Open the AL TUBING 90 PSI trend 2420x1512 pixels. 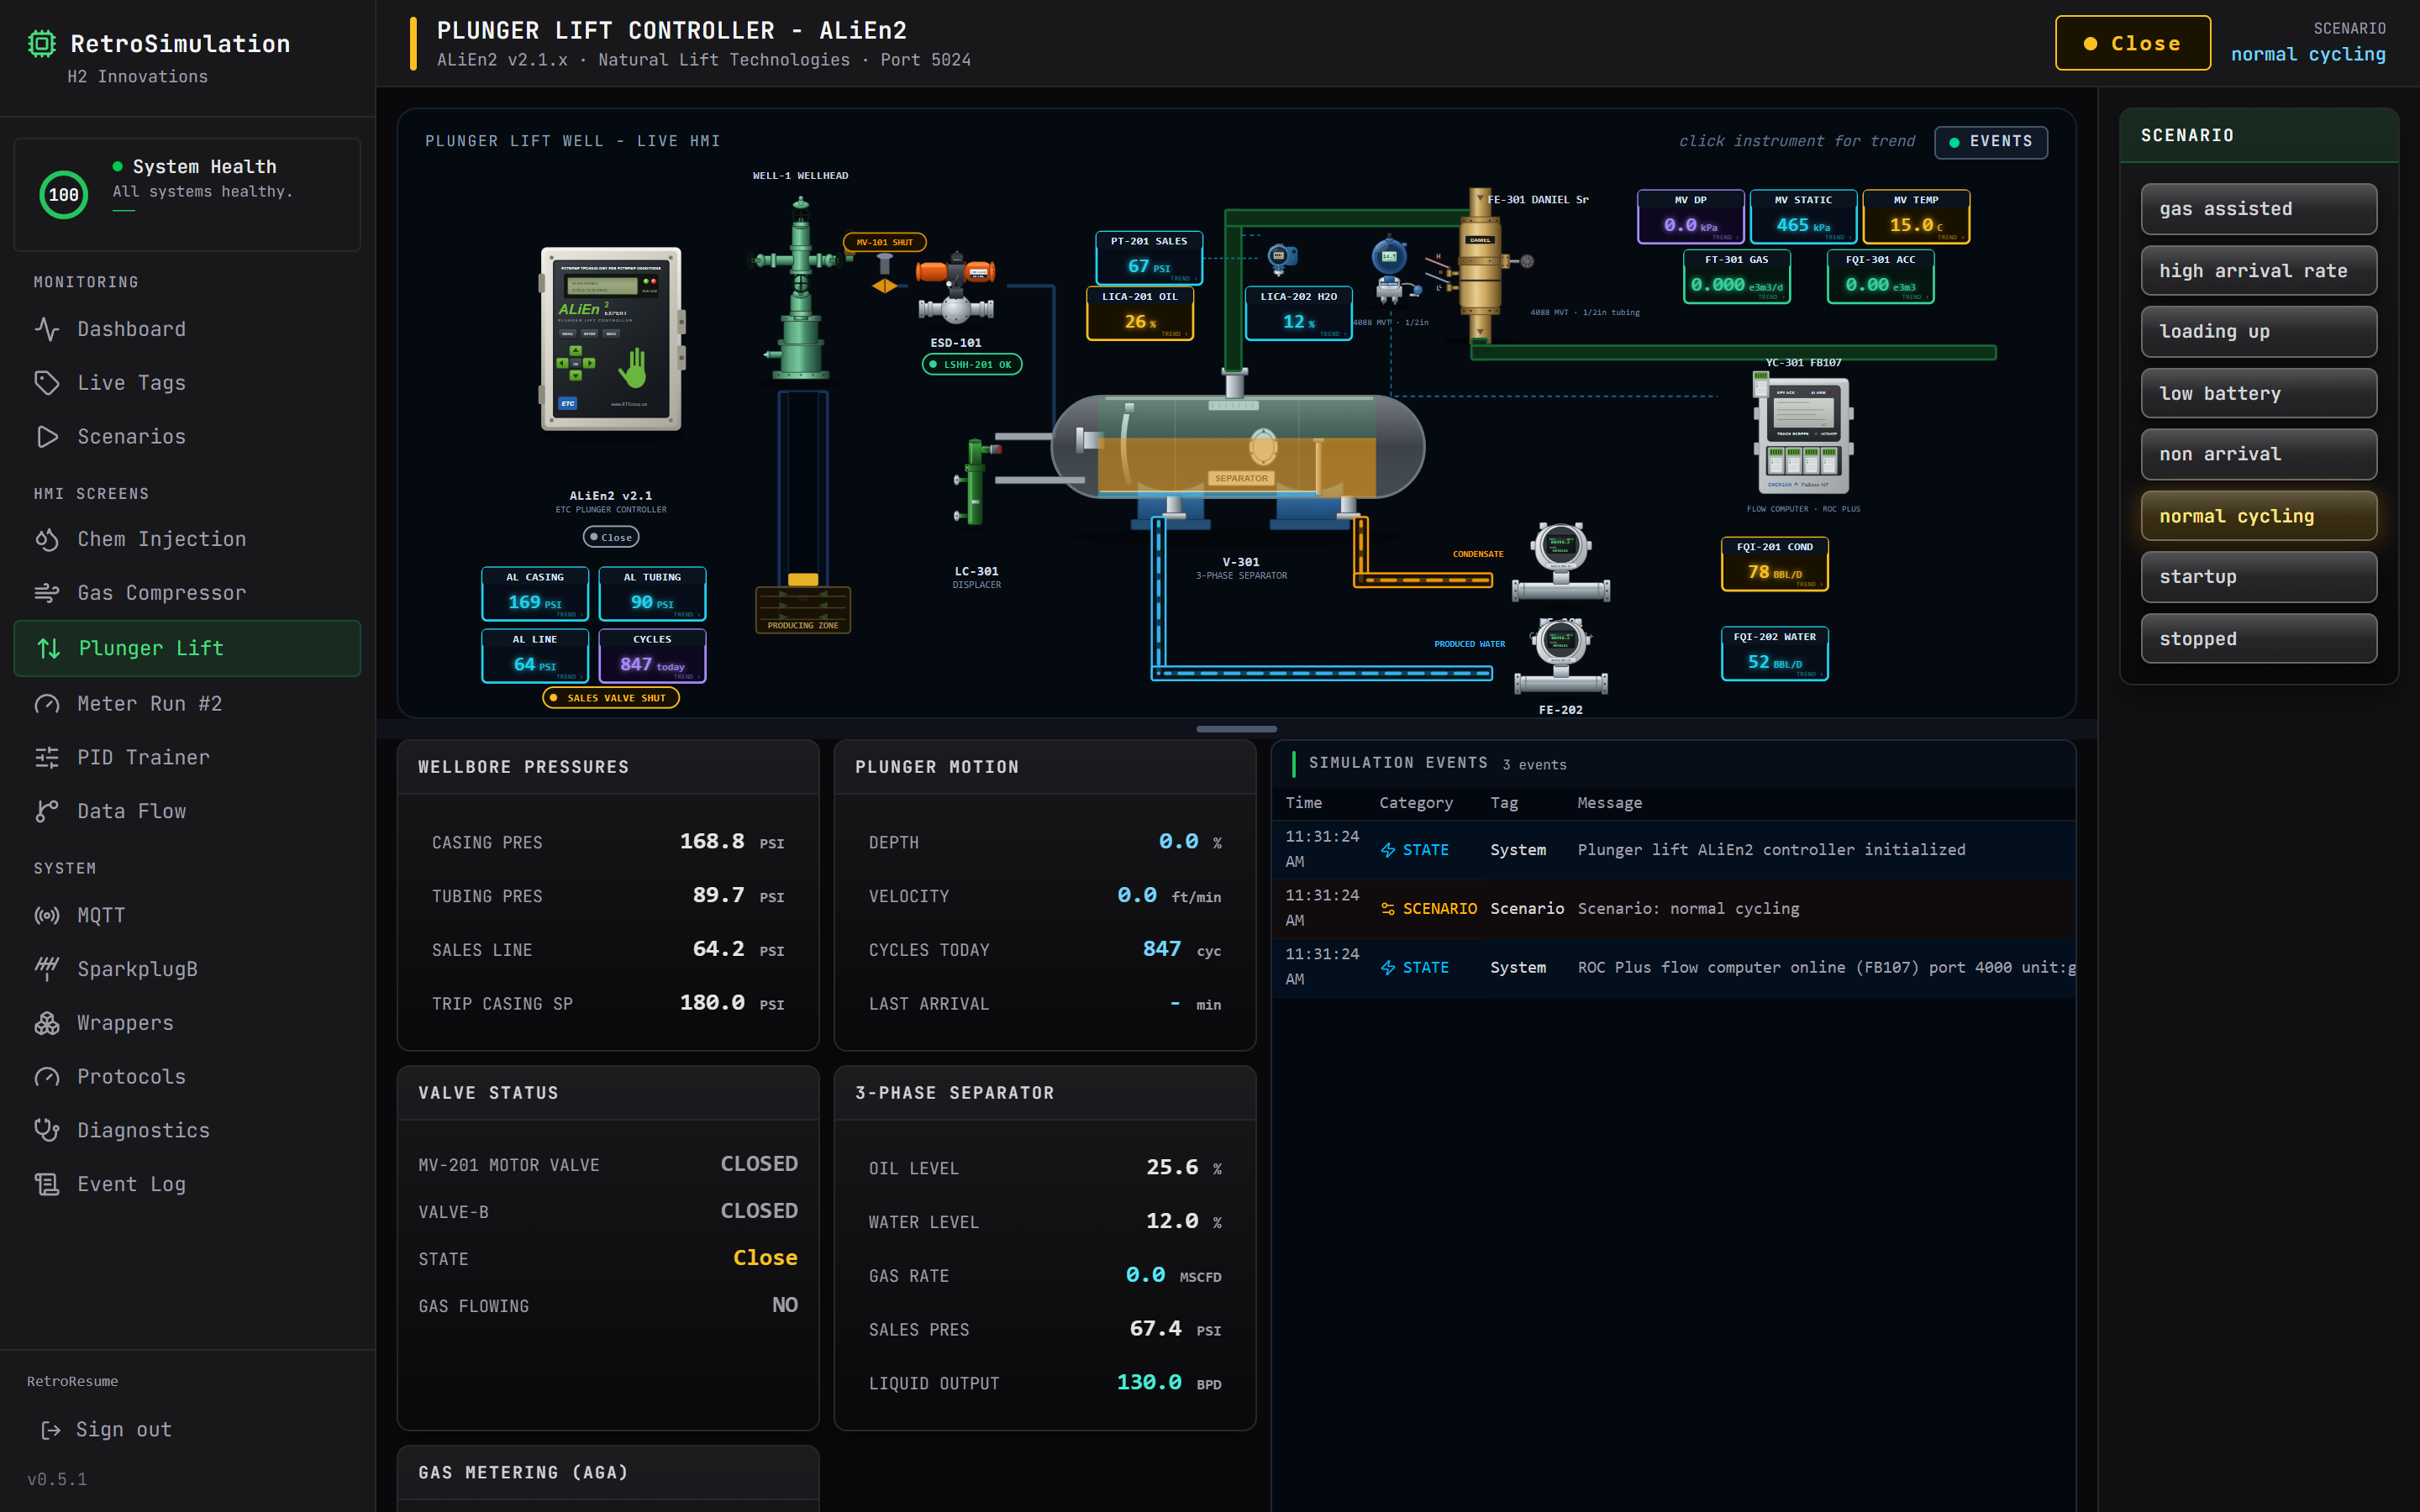652,594
